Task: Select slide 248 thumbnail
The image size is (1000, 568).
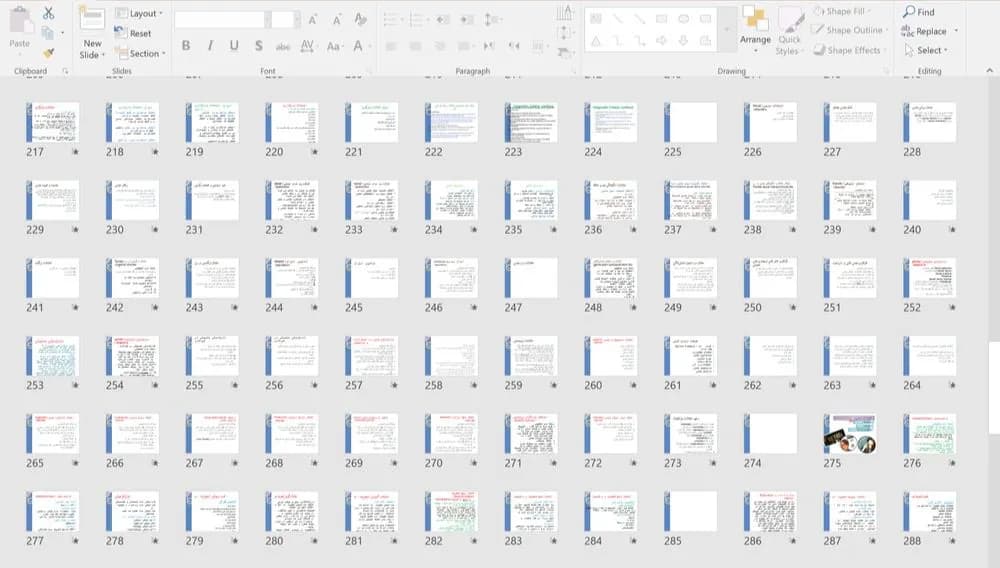Action: tap(610, 278)
